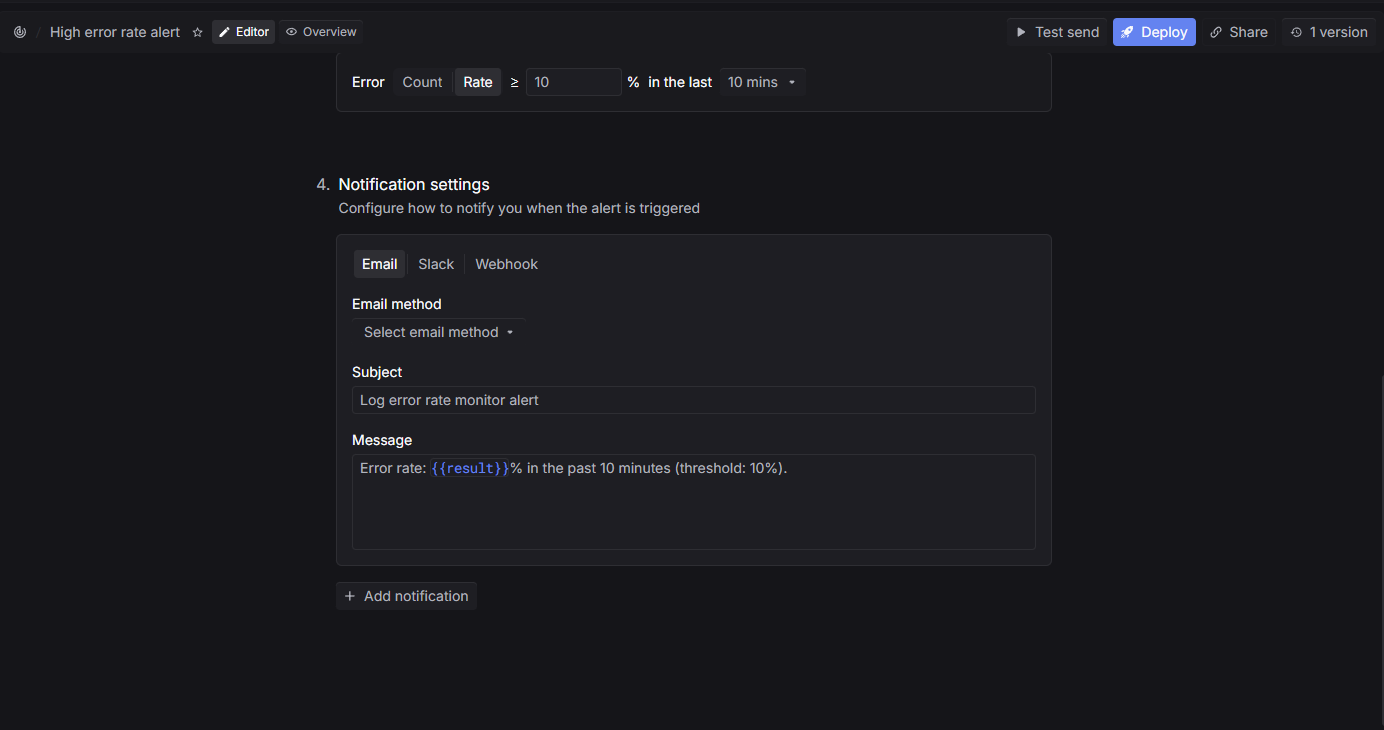Click the Test send play button
Image resolution: width=1384 pixels, height=730 pixels.
[1057, 32]
